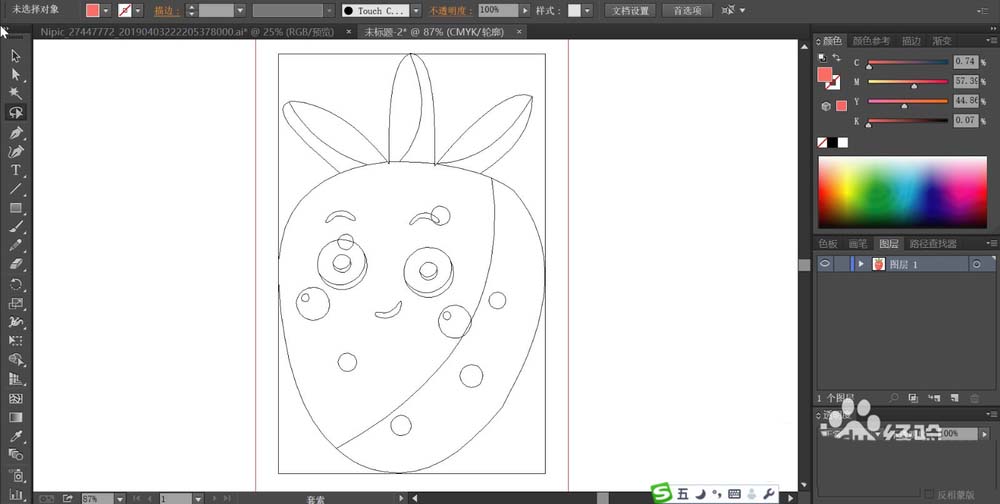Click the Make Clipping Mask icon in Layers

click(913, 398)
